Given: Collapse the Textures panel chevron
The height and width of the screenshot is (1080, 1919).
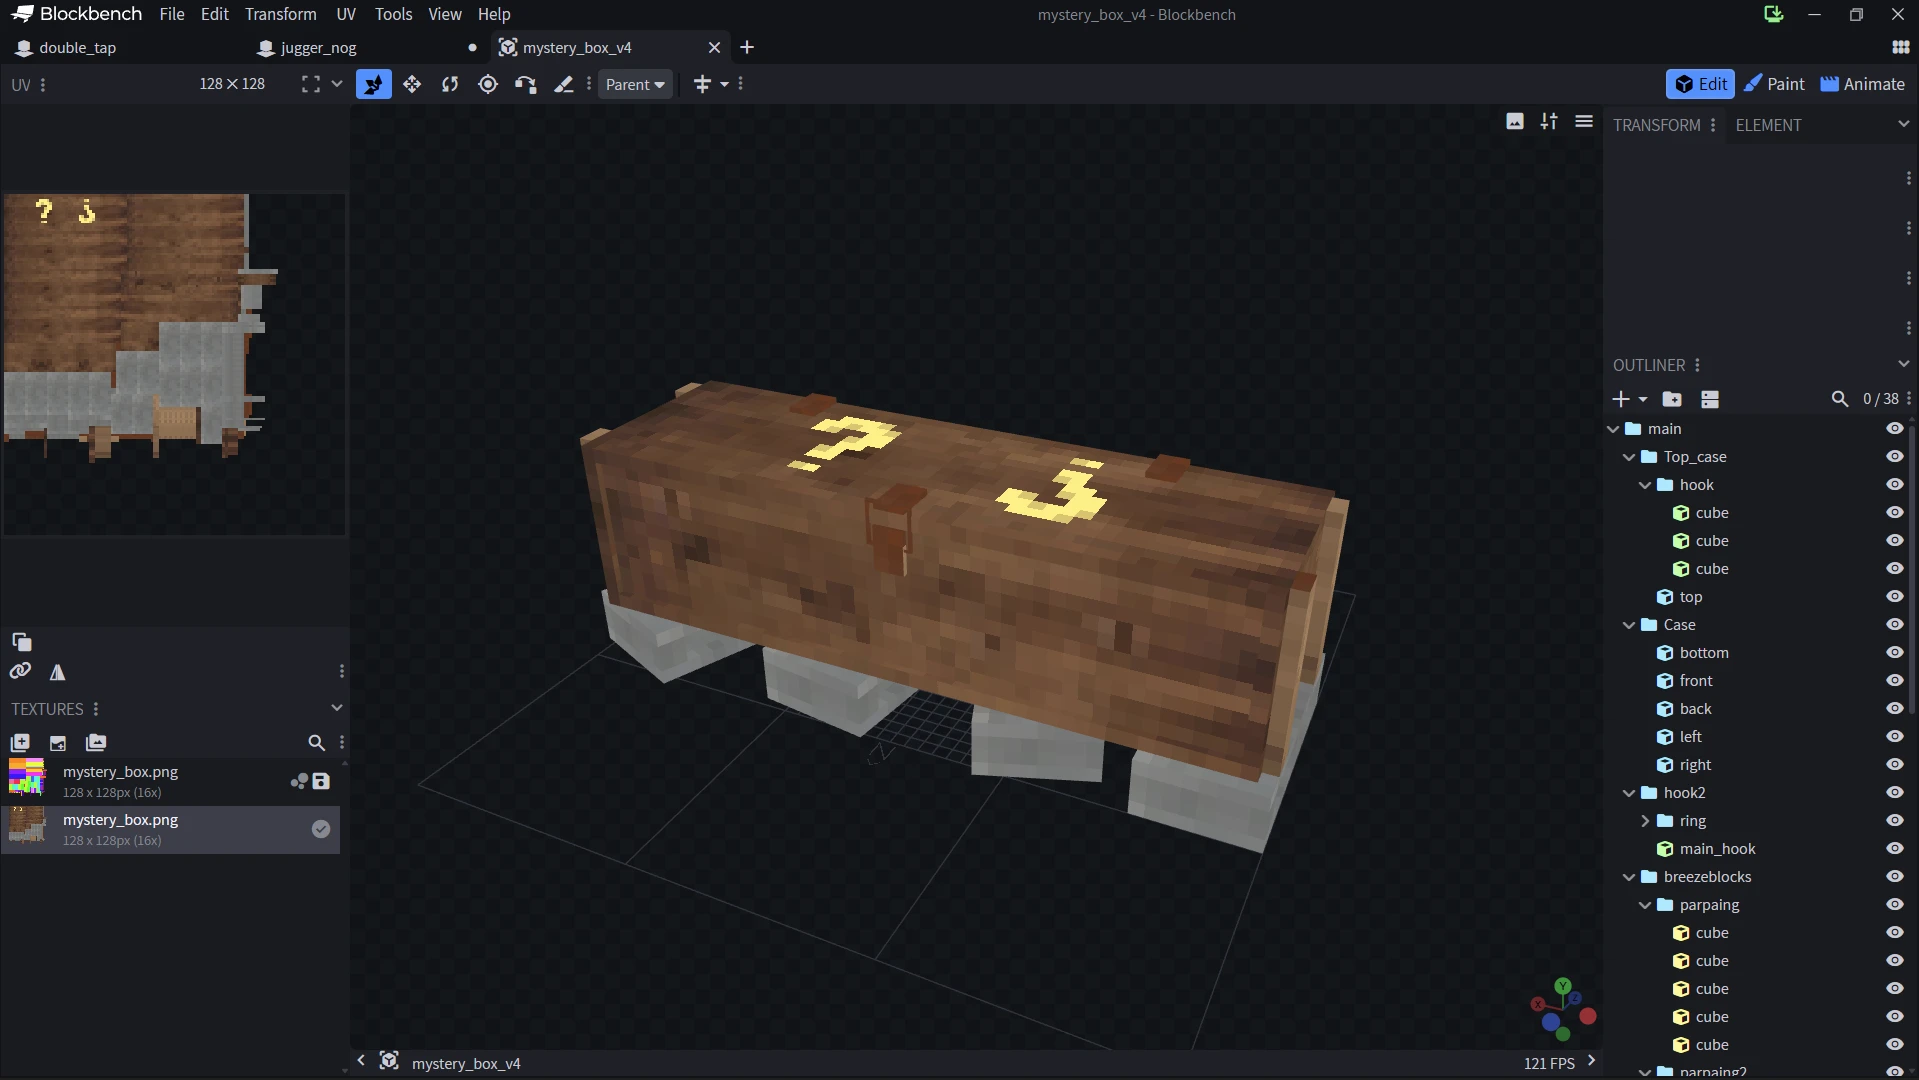Looking at the screenshot, I should click(337, 708).
